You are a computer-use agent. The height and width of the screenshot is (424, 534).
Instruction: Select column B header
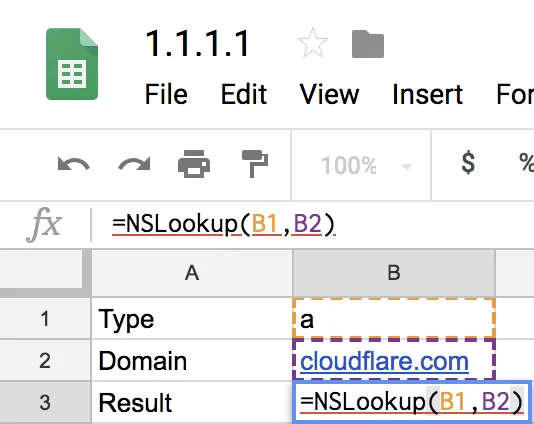[x=394, y=273]
